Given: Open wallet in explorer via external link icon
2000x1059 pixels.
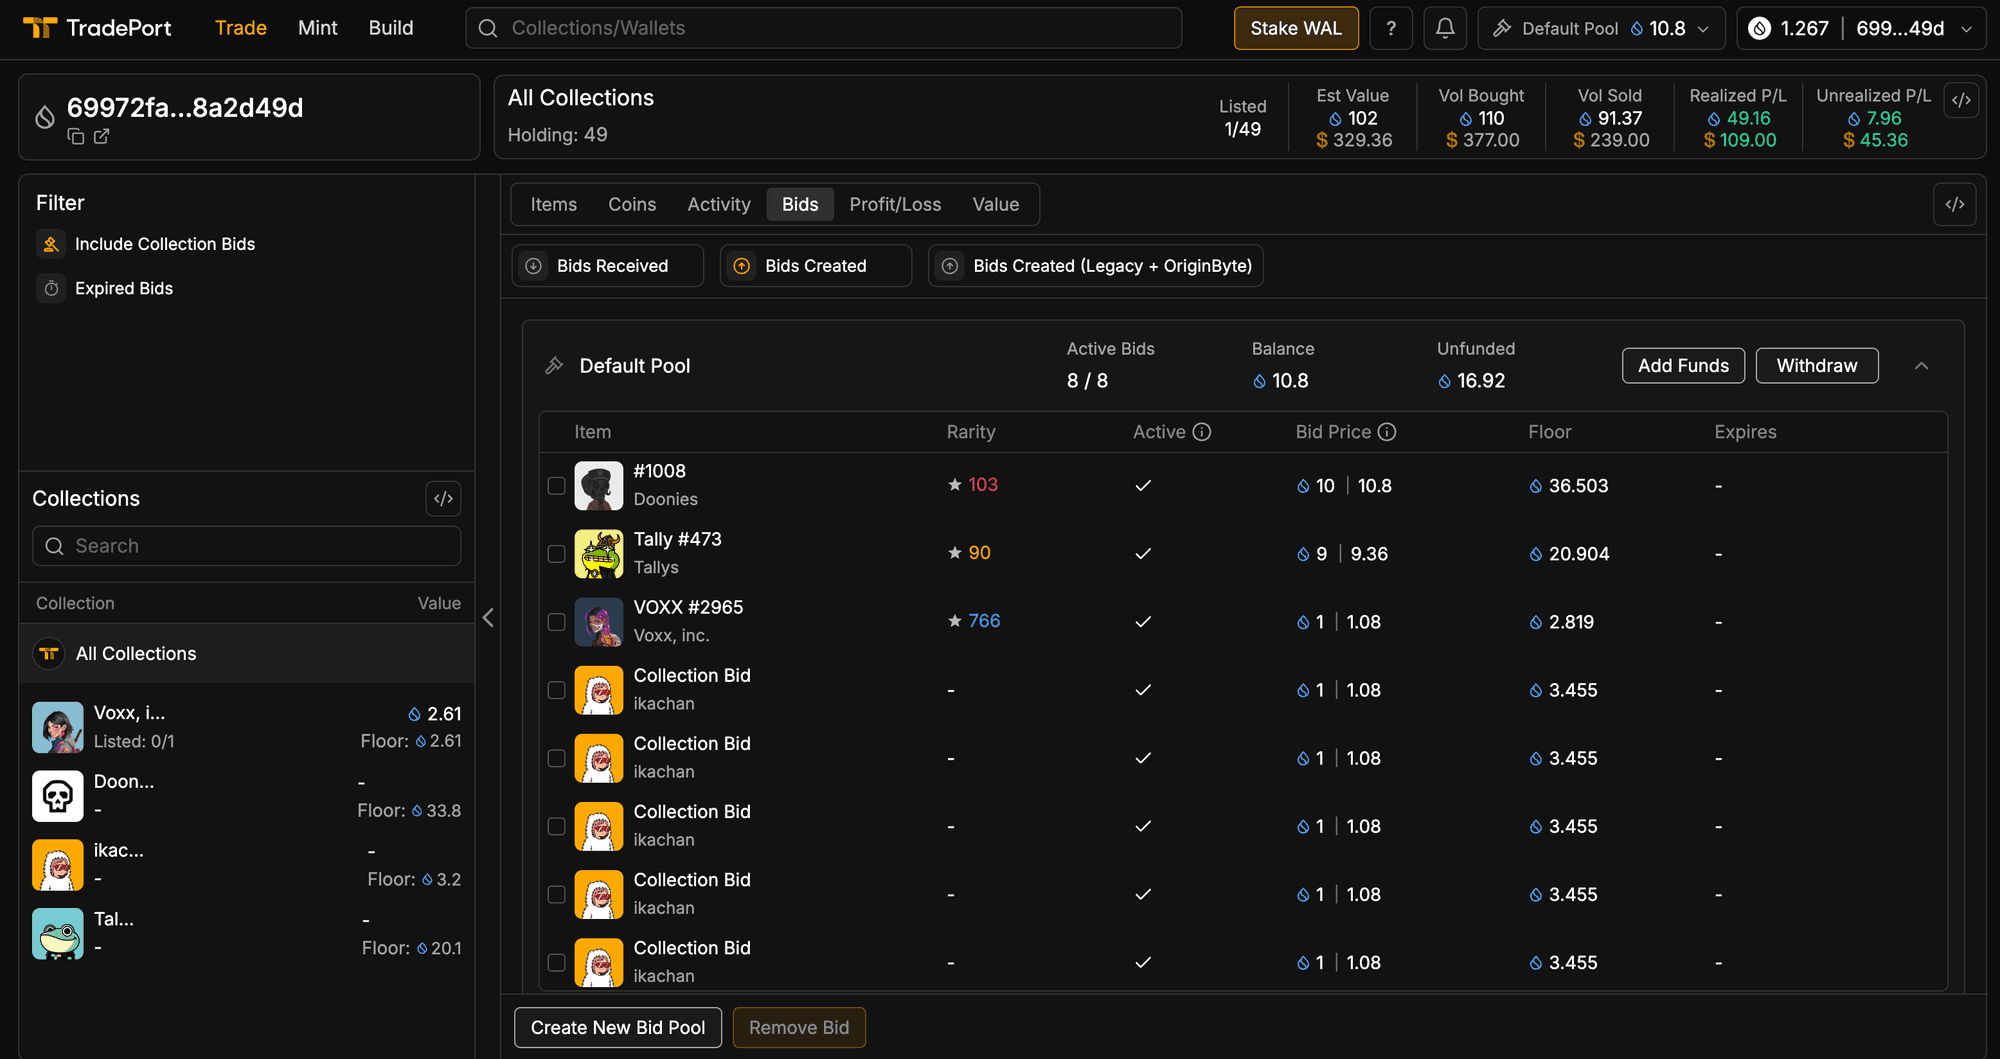Looking at the screenshot, I should [x=102, y=137].
